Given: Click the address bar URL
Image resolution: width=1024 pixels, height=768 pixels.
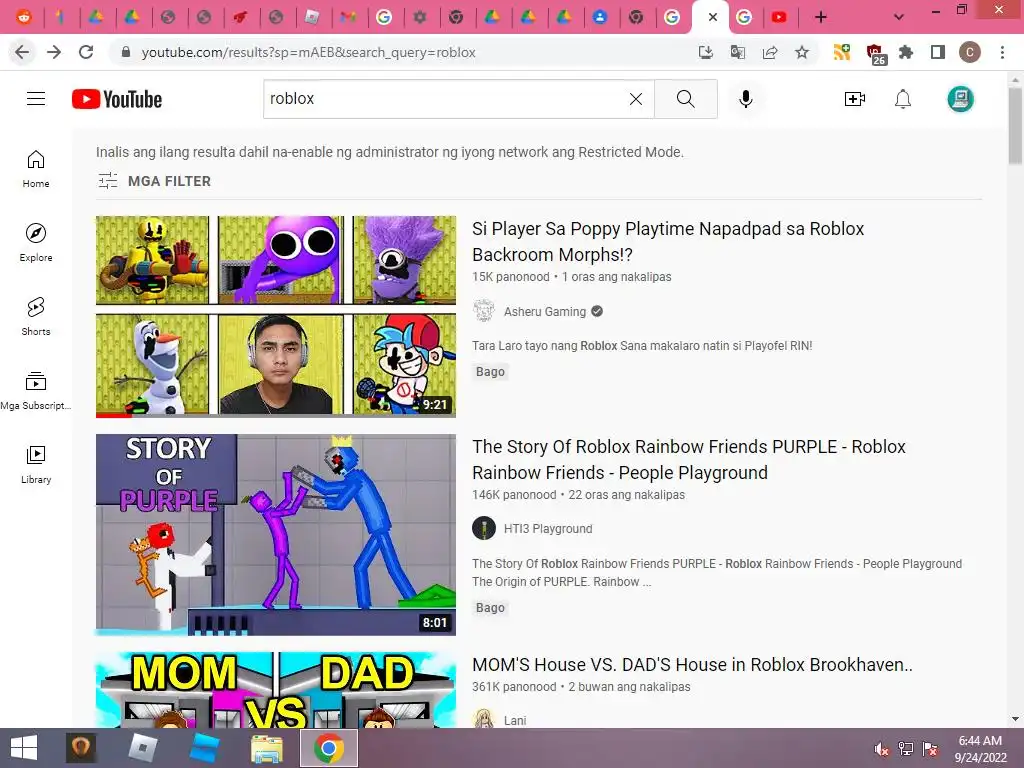Looking at the screenshot, I should 308,52.
